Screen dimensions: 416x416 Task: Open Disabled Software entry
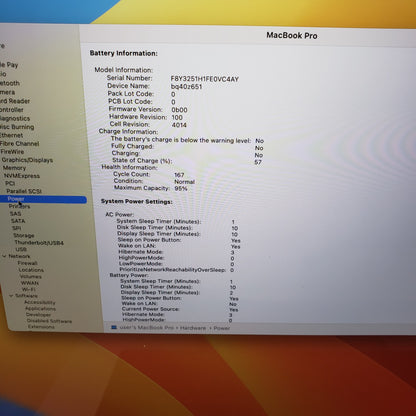(x=49, y=321)
